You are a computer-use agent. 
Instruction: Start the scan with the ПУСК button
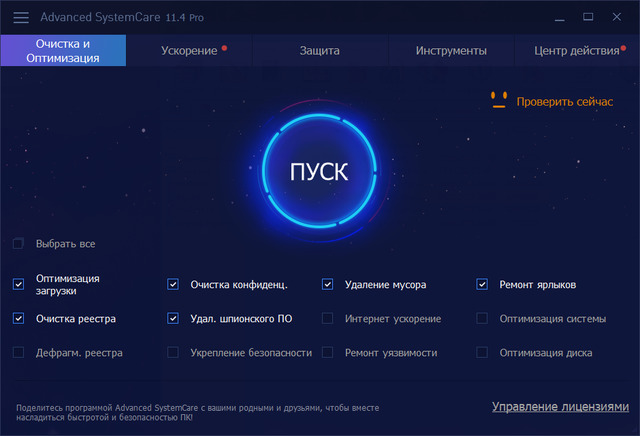(319, 171)
